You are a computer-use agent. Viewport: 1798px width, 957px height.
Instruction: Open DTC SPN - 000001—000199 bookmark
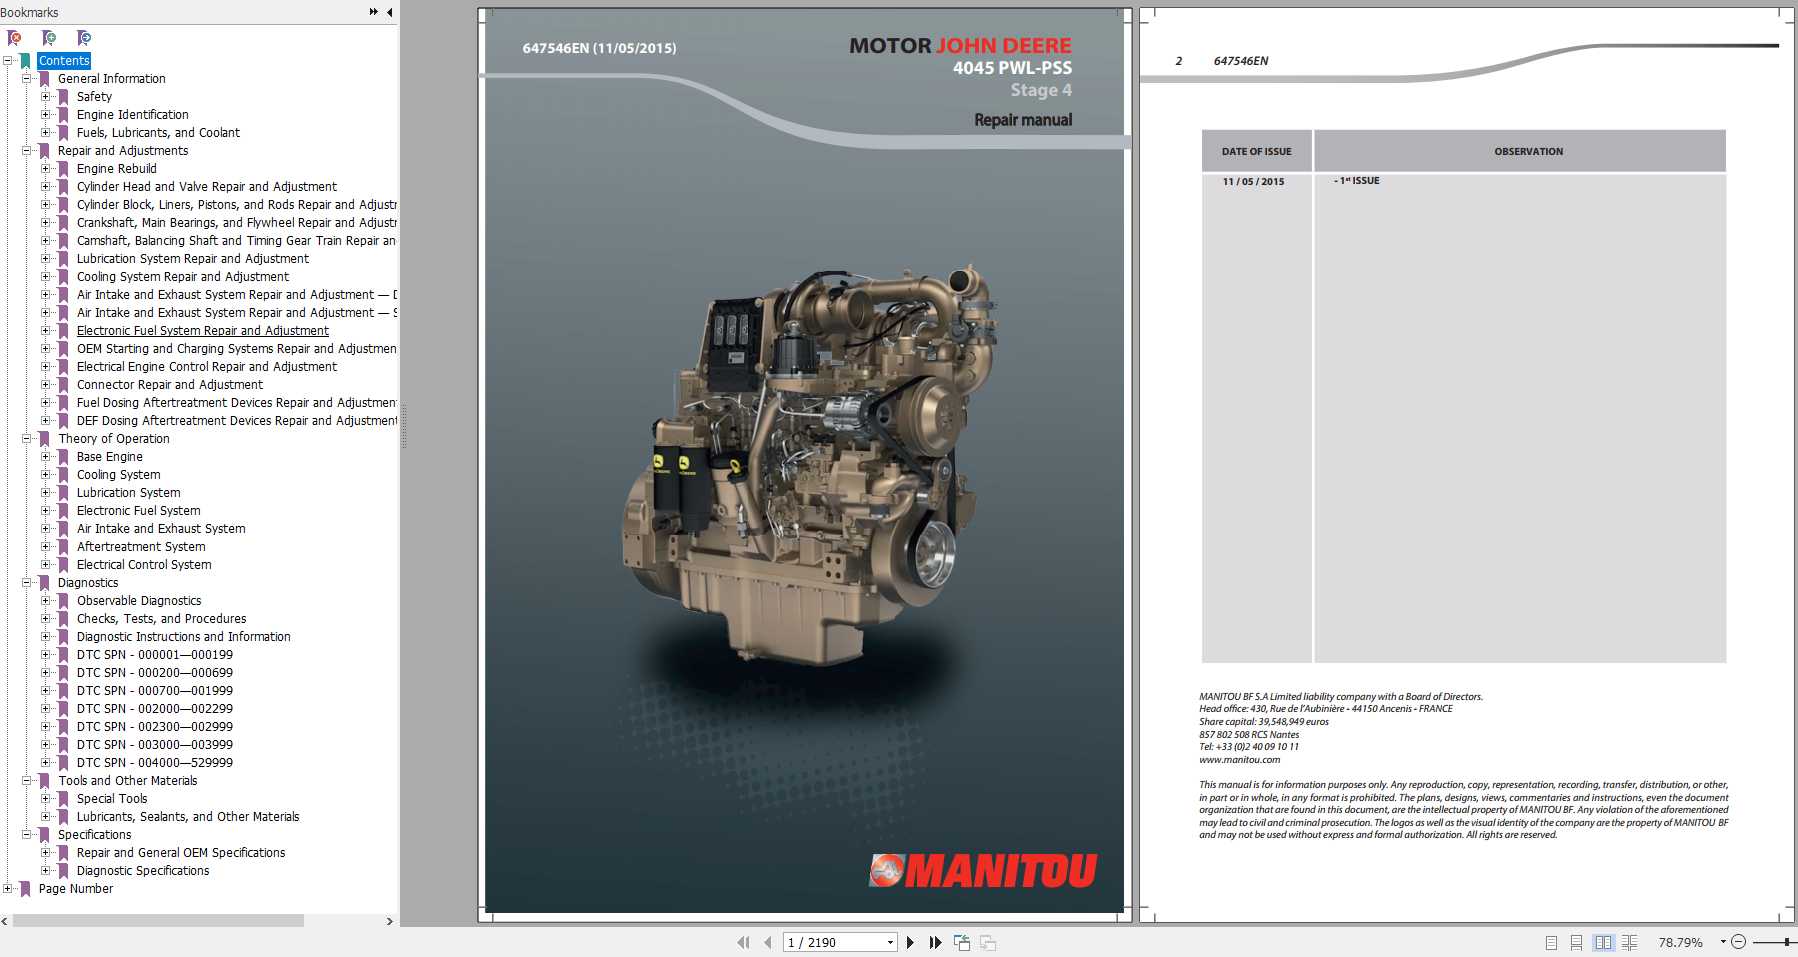coord(155,655)
